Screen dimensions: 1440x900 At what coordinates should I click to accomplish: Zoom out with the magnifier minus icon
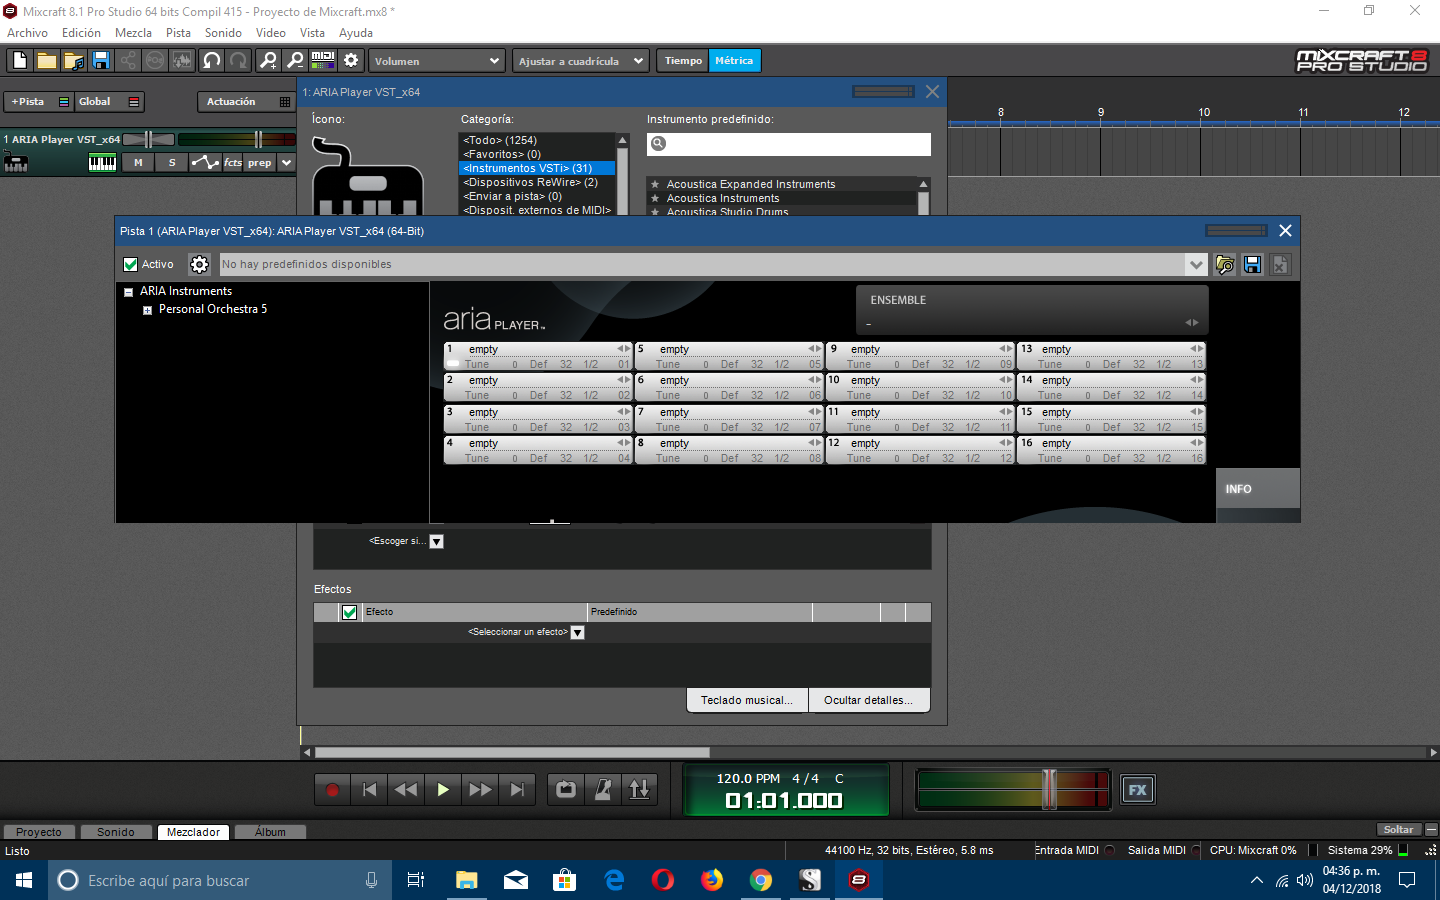tap(295, 61)
